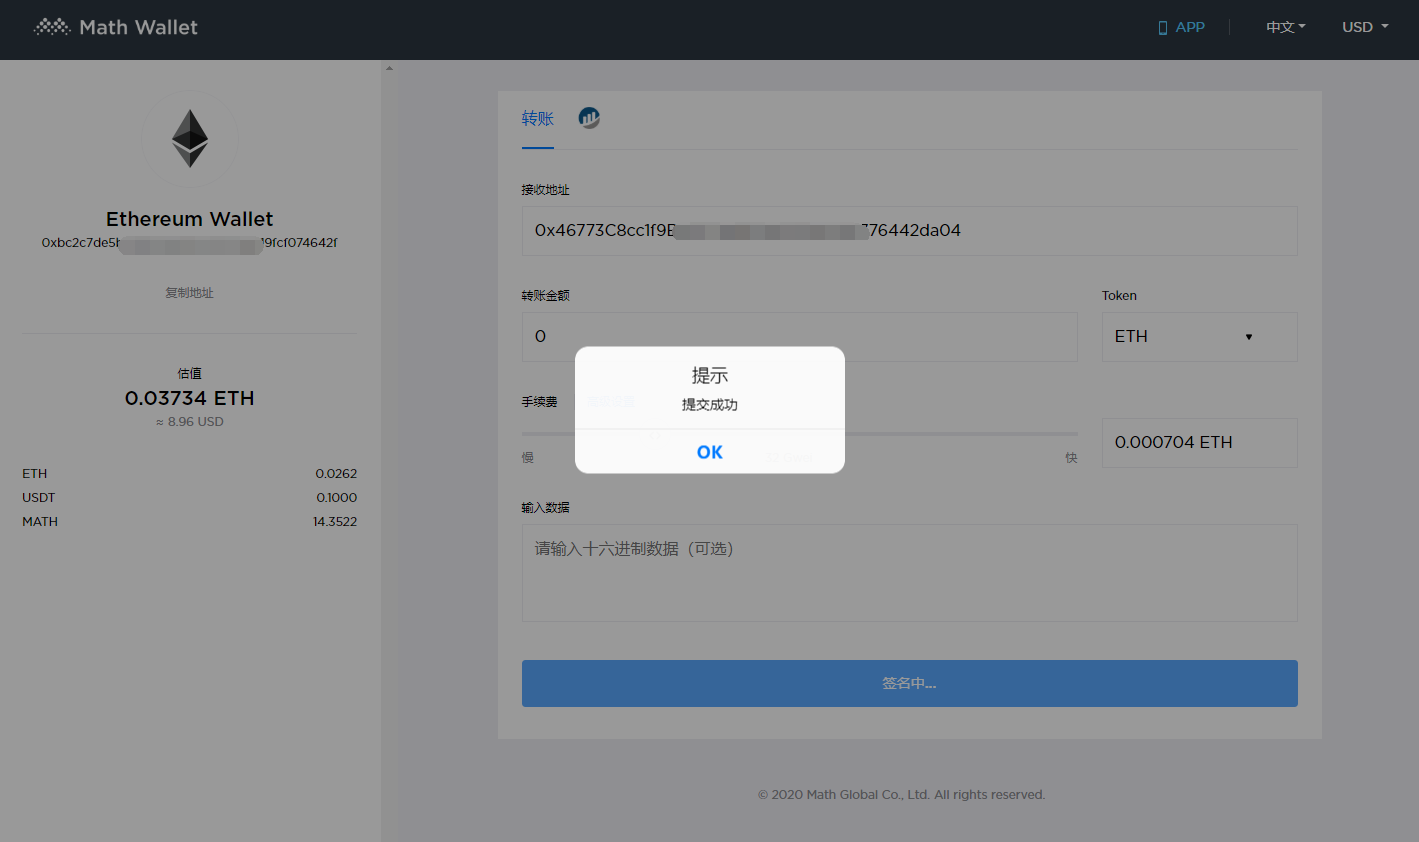Screen dimensions: 1419x842
Task: Click the 快 fast label on fee slider
Action: pyautogui.click(x=1071, y=458)
